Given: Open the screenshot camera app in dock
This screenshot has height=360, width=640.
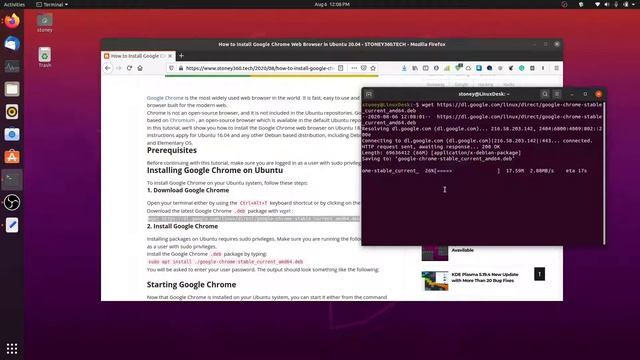Looking at the screenshot, I should click(x=12, y=134).
